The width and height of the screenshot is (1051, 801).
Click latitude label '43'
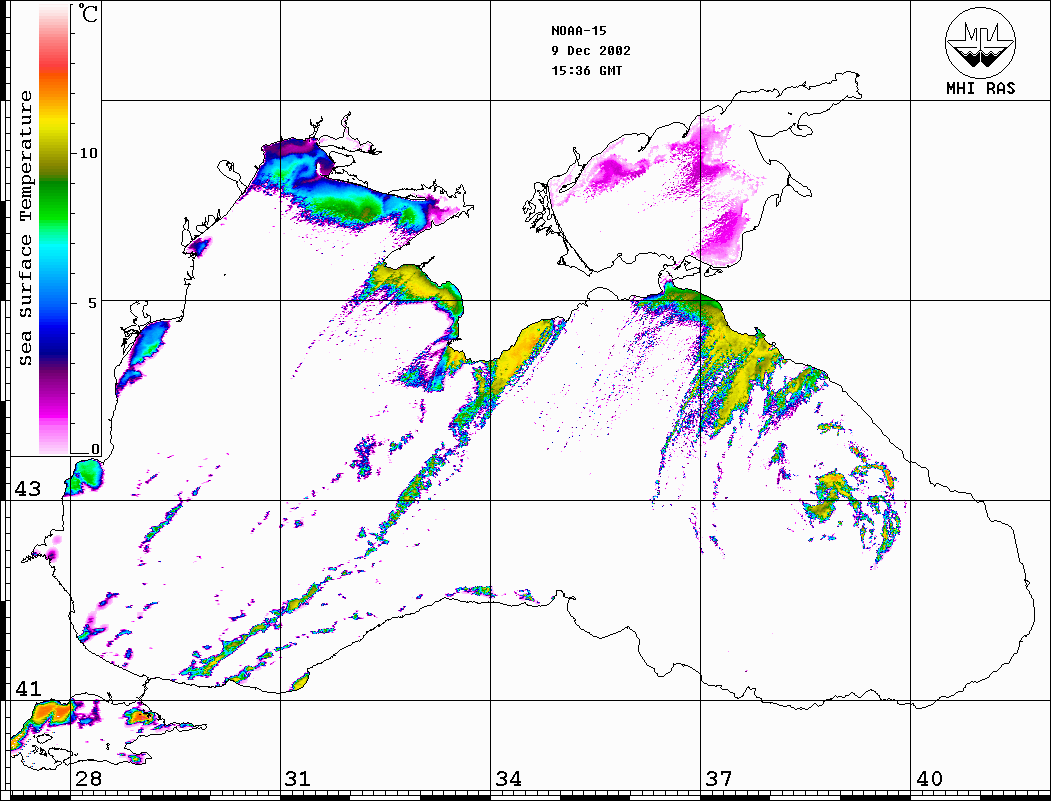(x=28, y=489)
